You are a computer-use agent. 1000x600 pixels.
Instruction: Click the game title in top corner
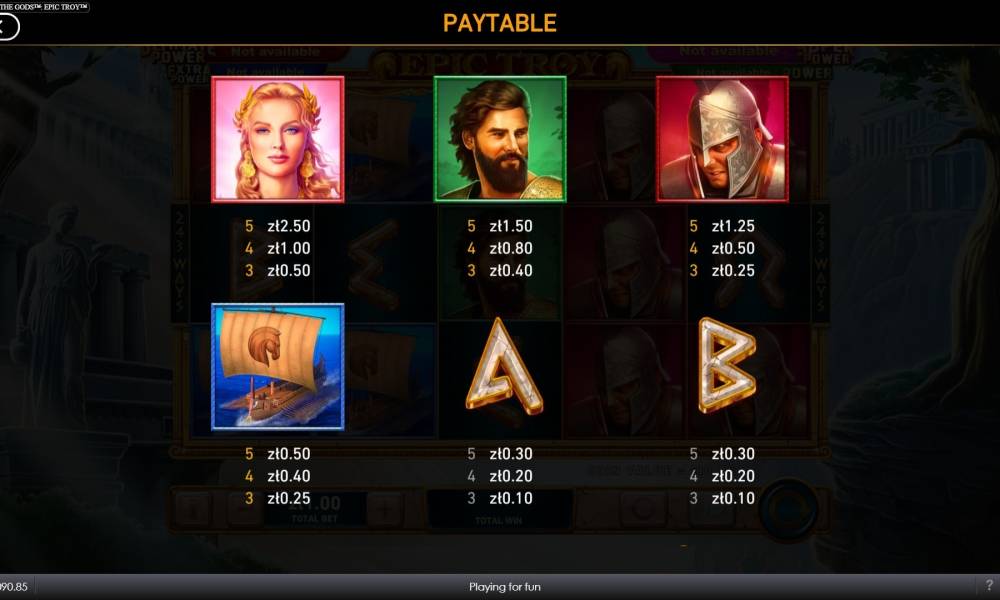tap(44, 6)
